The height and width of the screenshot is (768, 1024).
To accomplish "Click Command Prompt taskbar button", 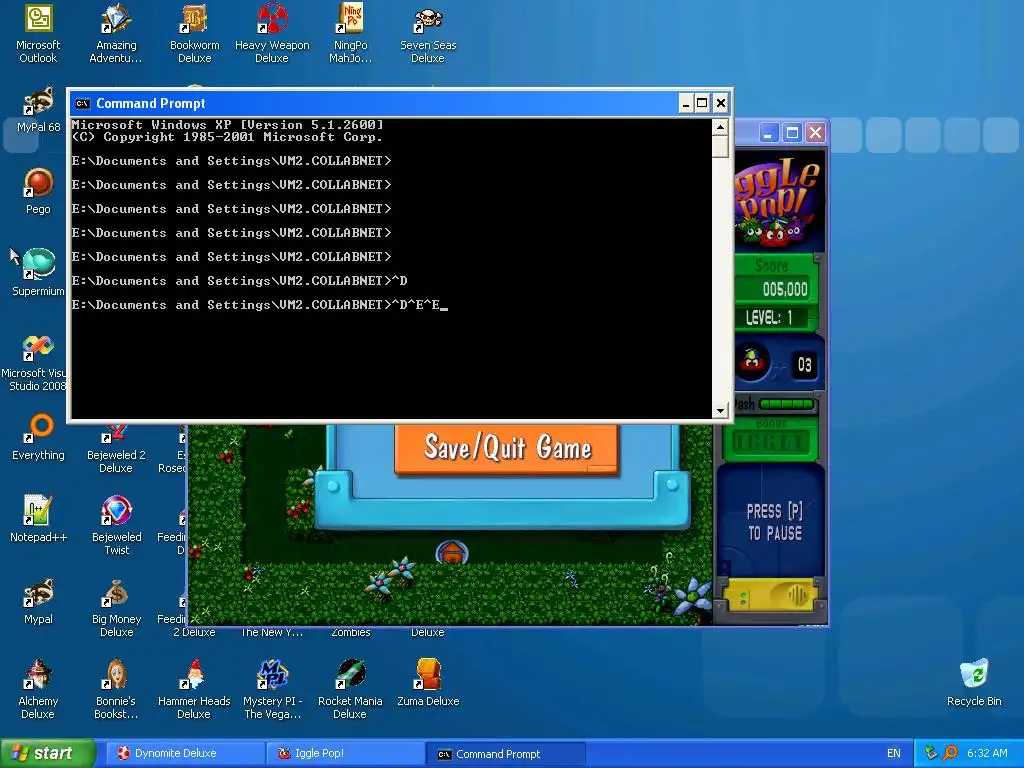I will [x=505, y=754].
